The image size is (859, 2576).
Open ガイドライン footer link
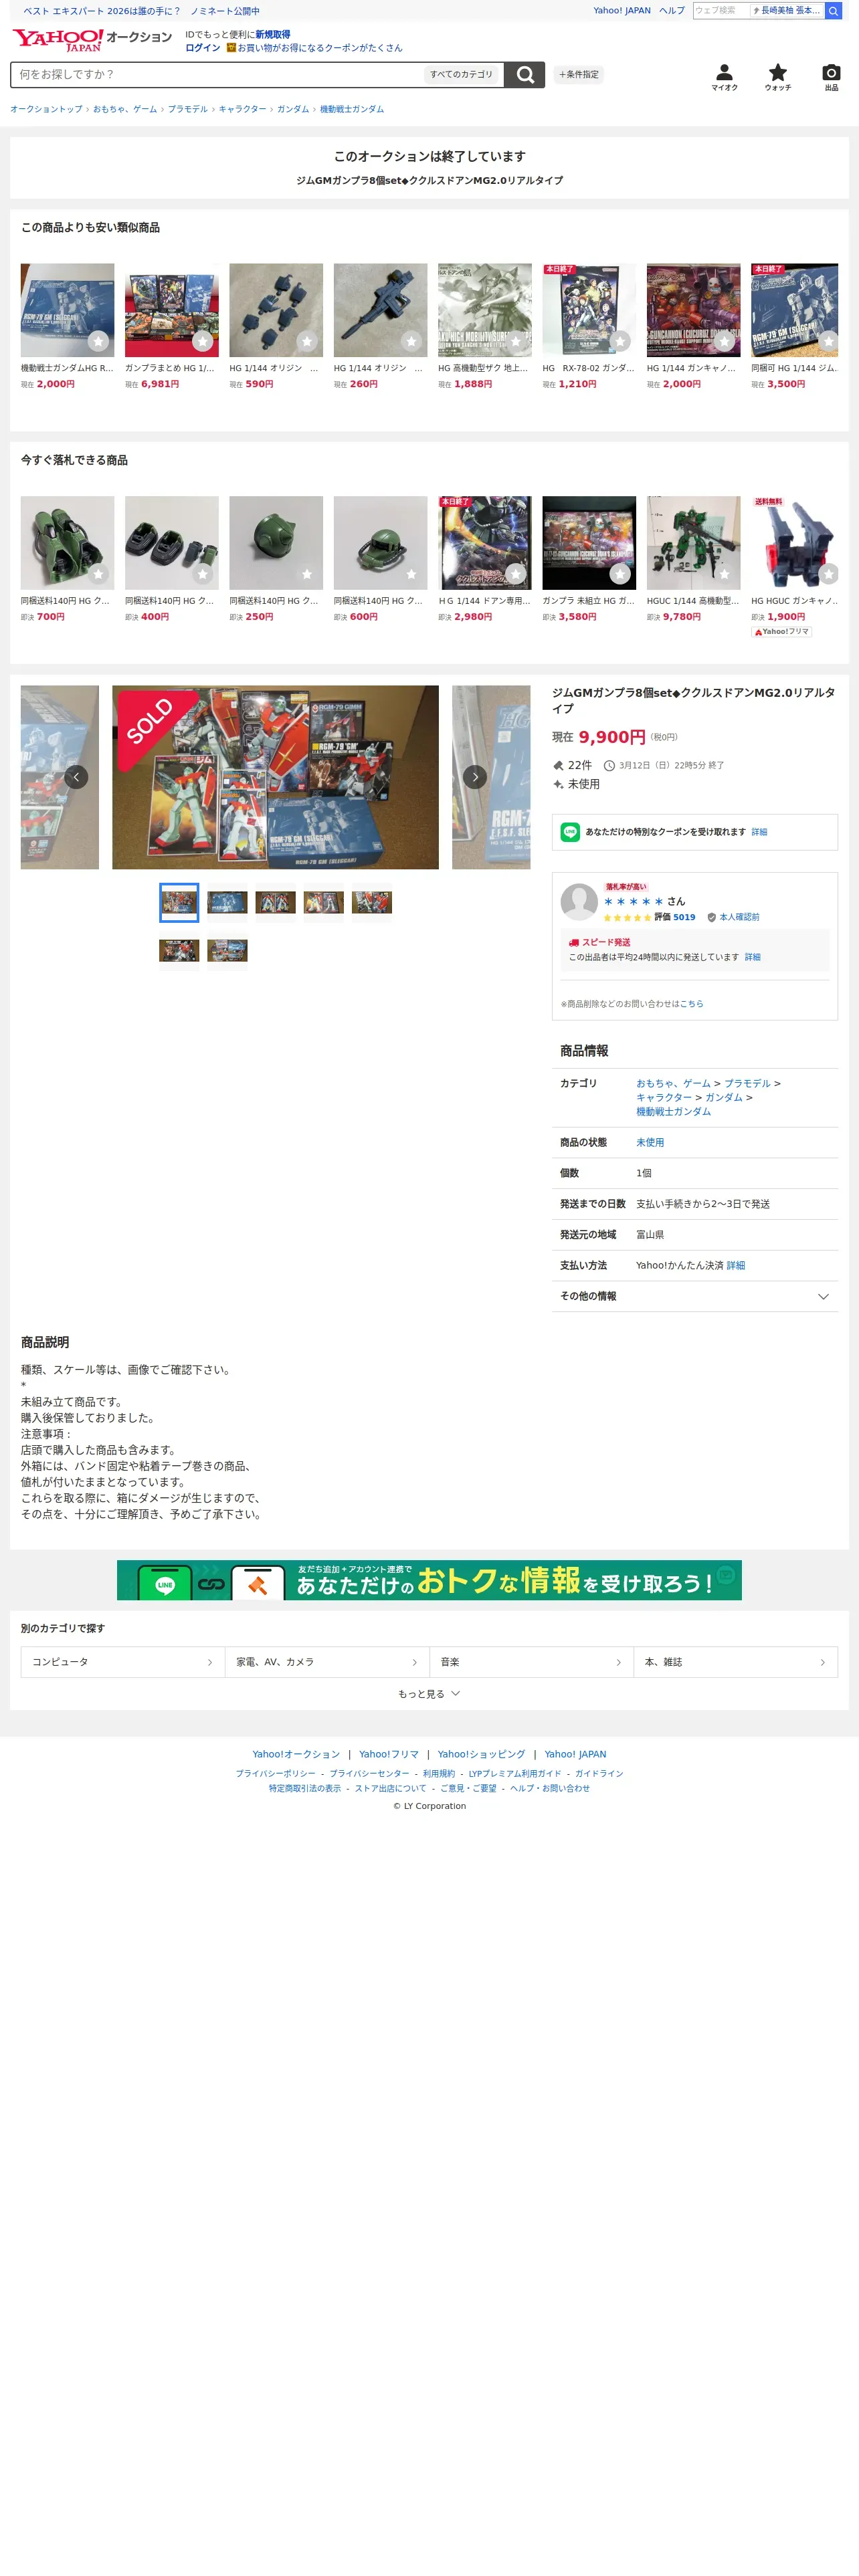pos(599,1774)
